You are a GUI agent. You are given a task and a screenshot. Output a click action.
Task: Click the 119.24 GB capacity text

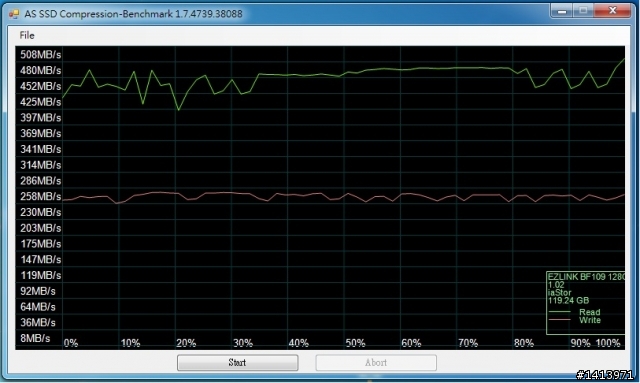click(x=569, y=301)
